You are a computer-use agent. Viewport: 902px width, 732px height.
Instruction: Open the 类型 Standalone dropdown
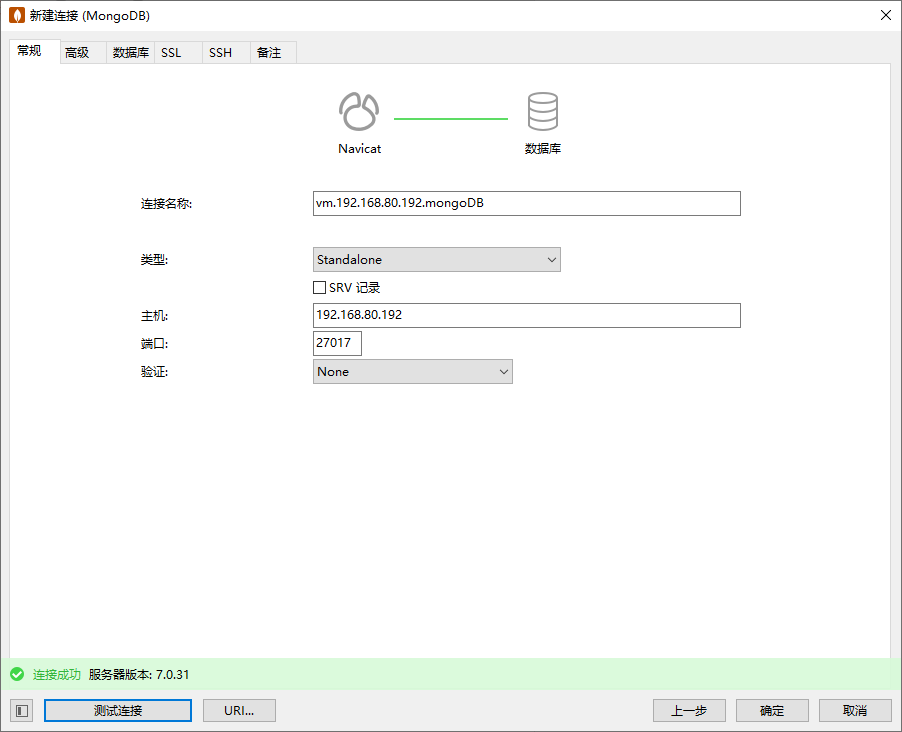point(437,260)
